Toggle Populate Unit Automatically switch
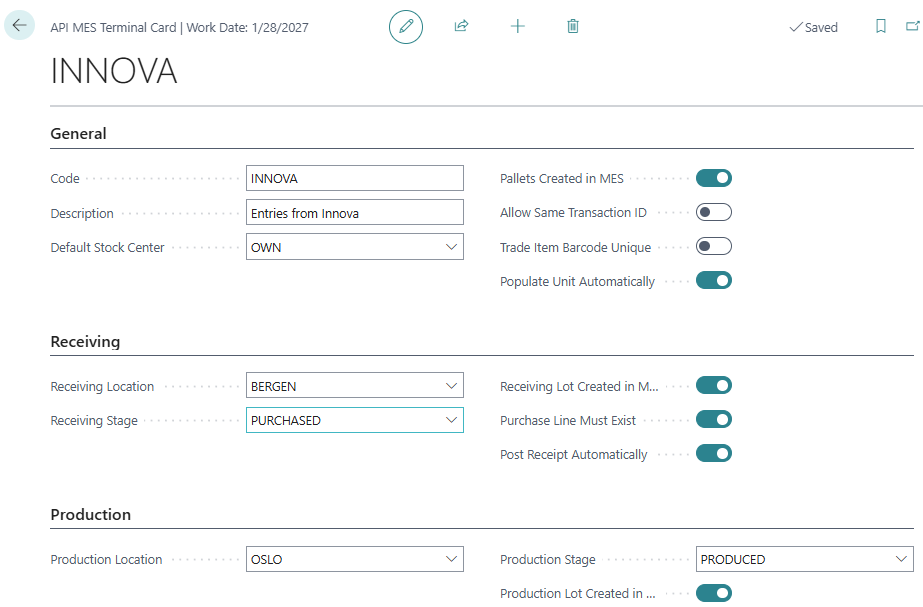The width and height of the screenshot is (923, 607). click(713, 280)
